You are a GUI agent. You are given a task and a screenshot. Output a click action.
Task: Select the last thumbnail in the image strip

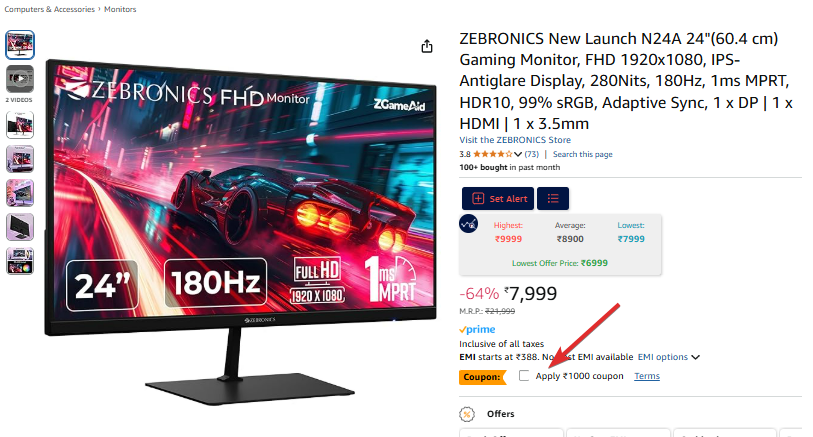tap(20, 261)
